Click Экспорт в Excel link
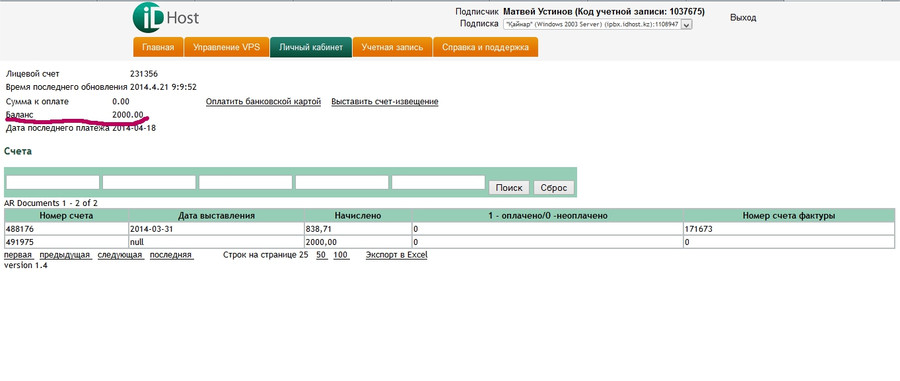 [396, 255]
